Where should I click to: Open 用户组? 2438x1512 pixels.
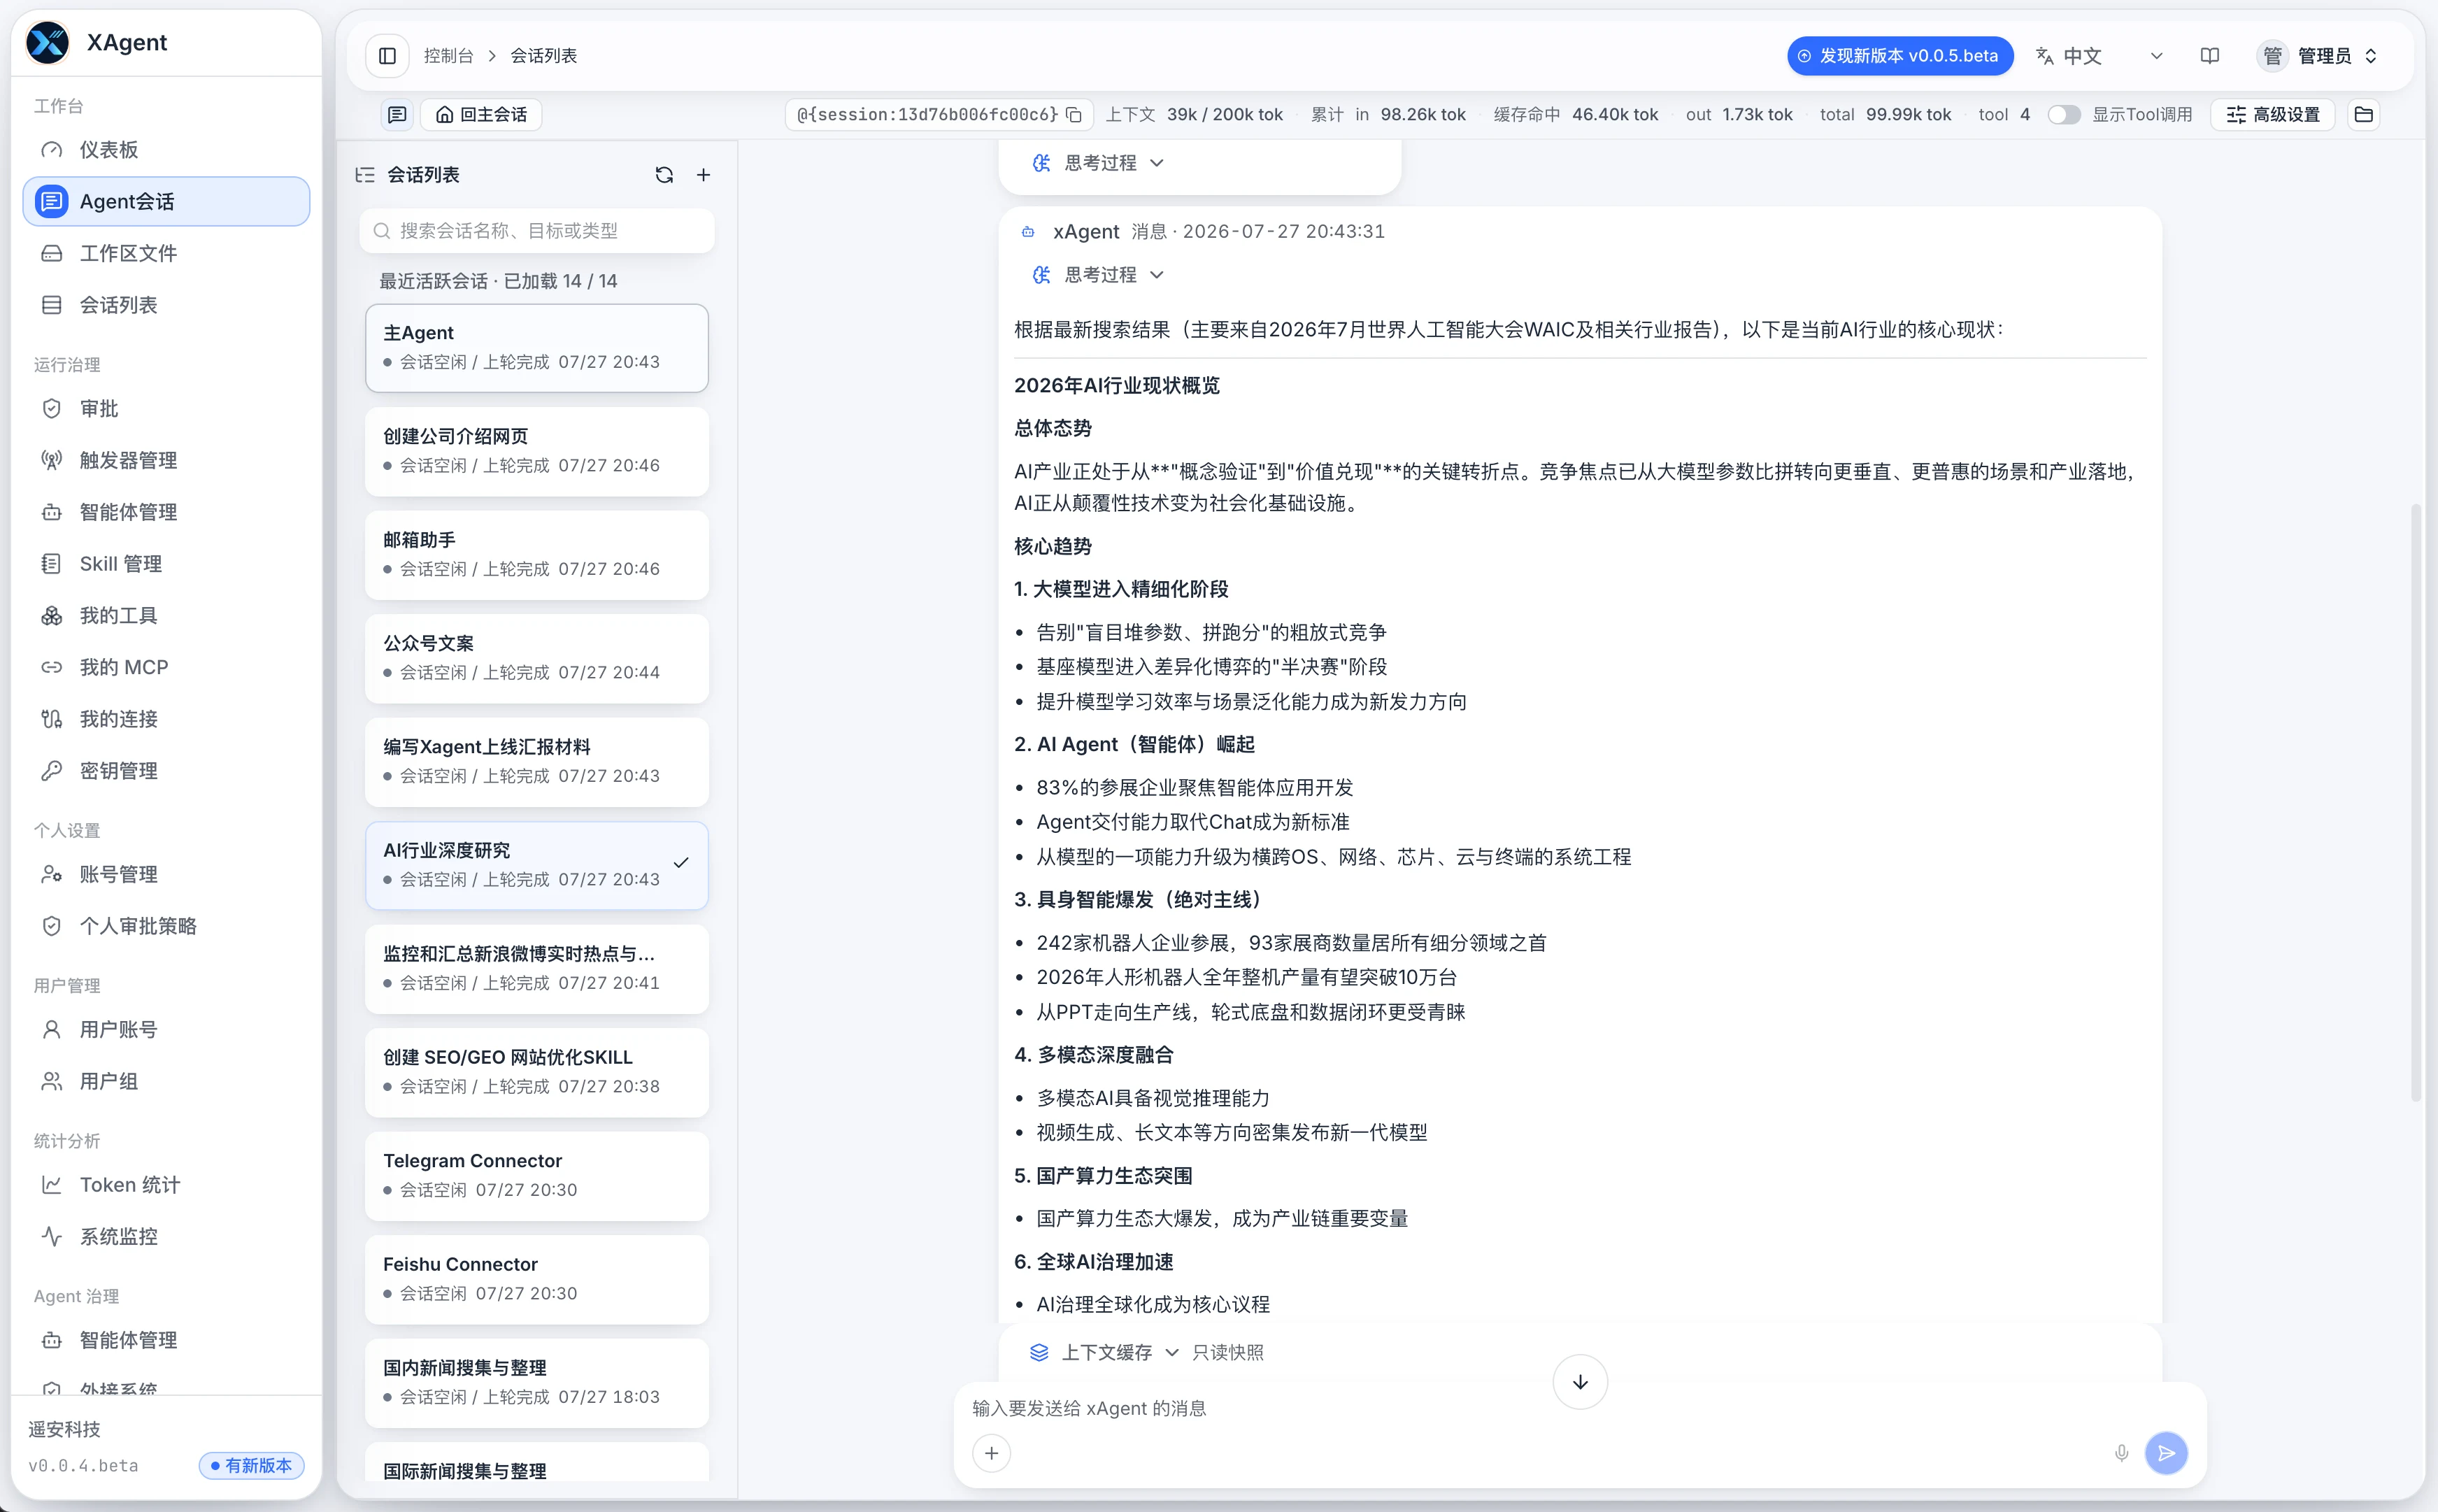pos(166,1081)
